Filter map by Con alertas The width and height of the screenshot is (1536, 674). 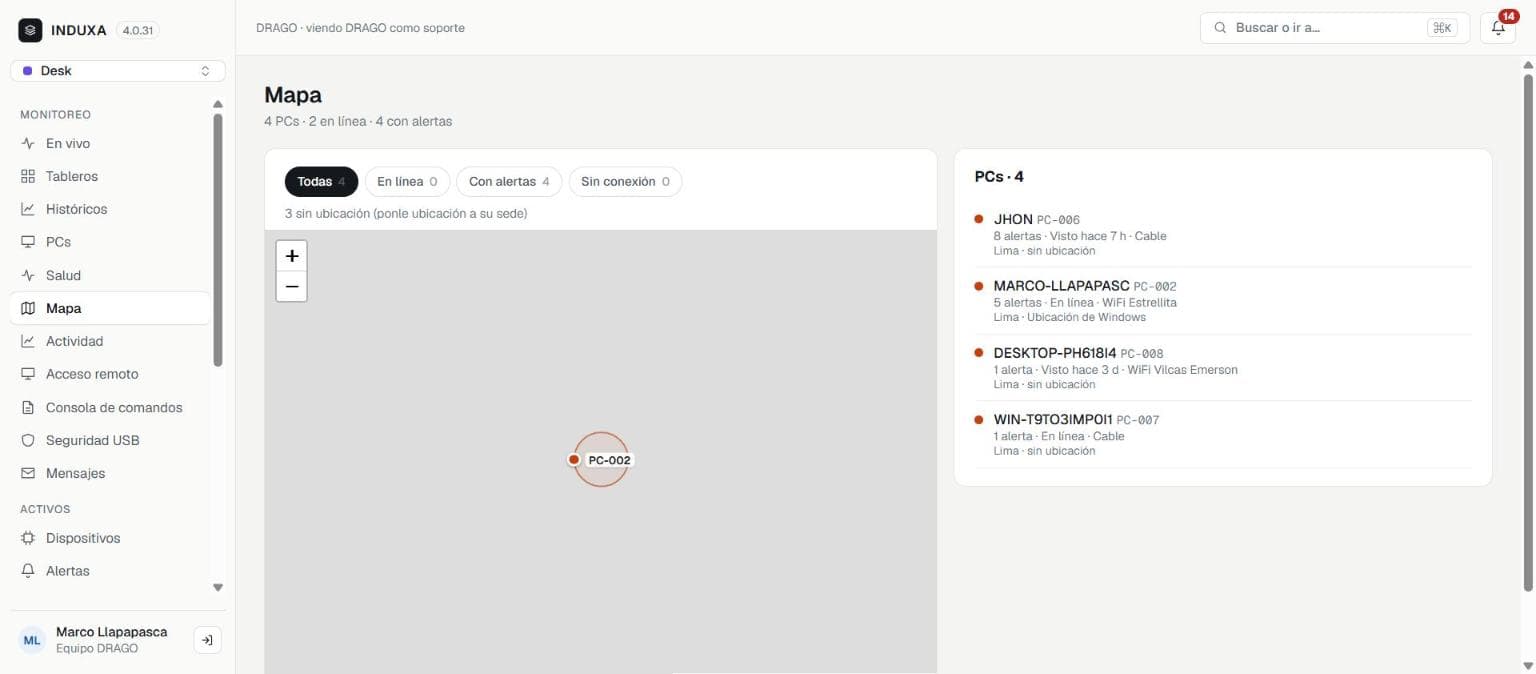click(509, 182)
